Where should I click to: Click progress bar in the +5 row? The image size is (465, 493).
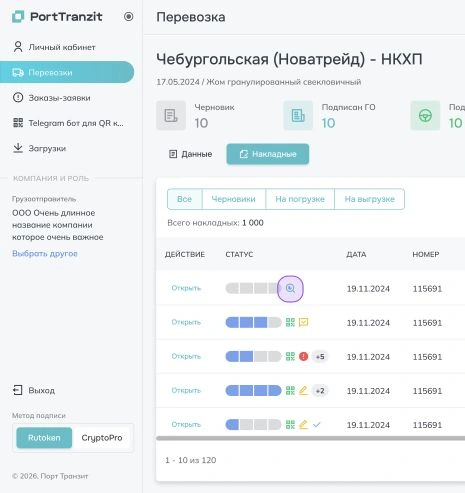click(254, 356)
